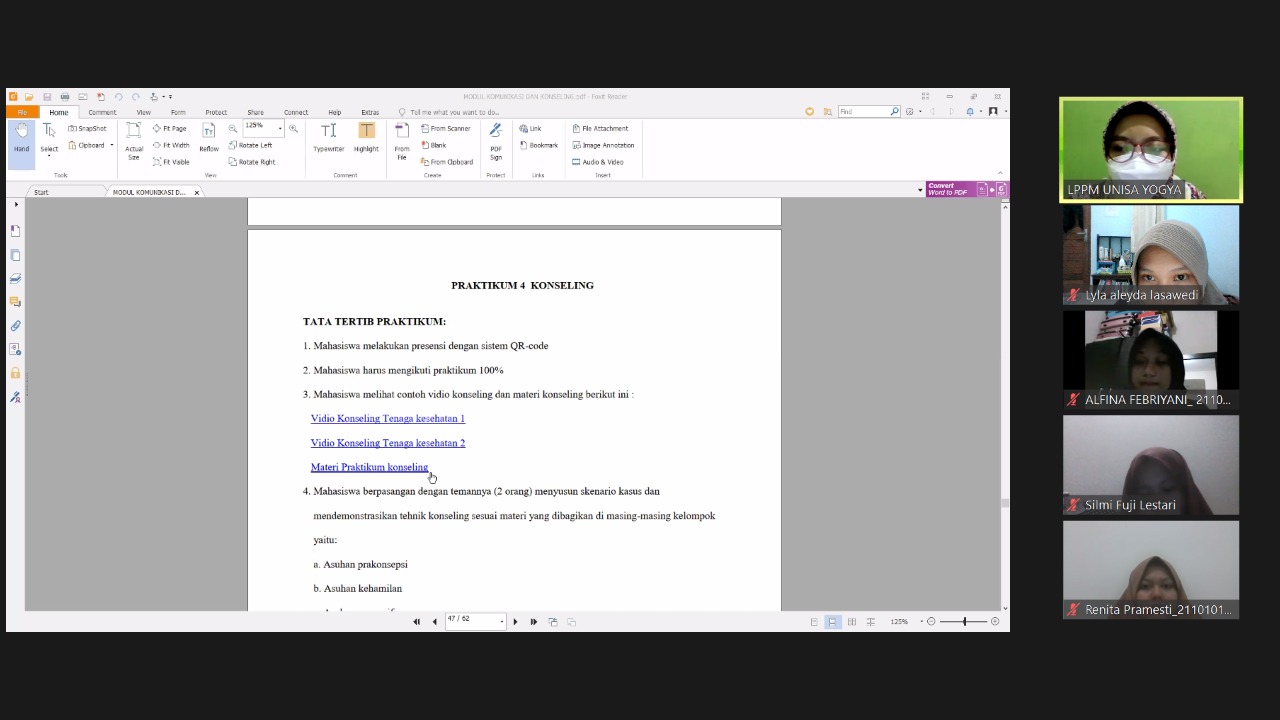Zoom in with the ribbon magnifier plus
1280x720 pixels.
coord(293,128)
